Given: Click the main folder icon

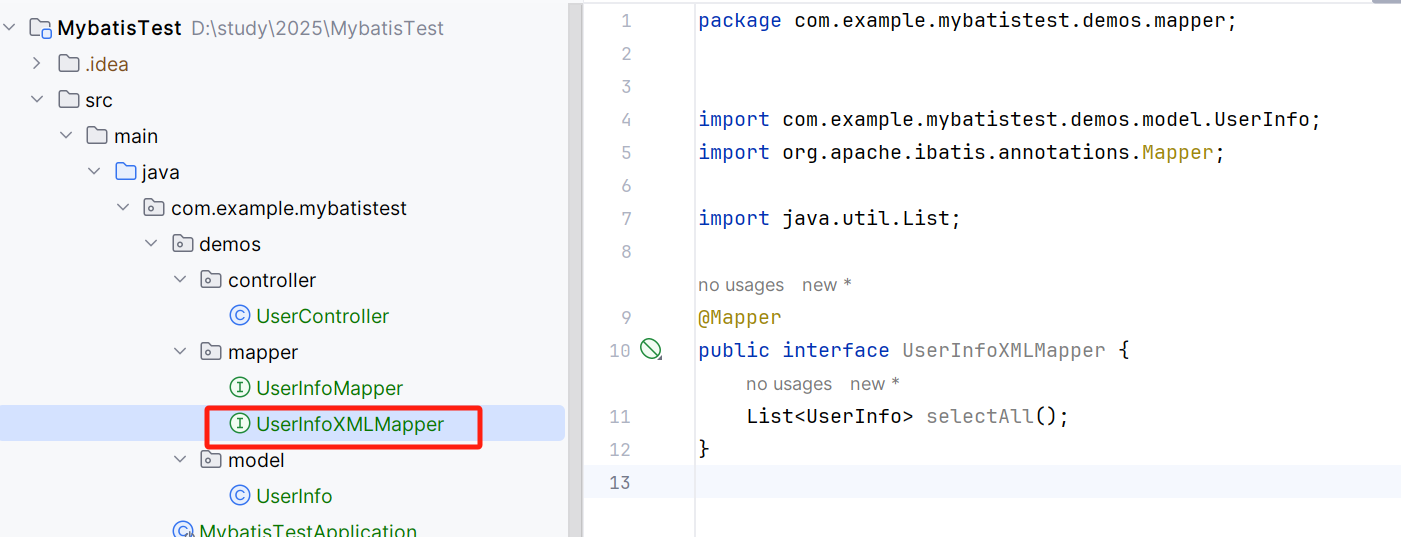Looking at the screenshot, I should (x=97, y=136).
